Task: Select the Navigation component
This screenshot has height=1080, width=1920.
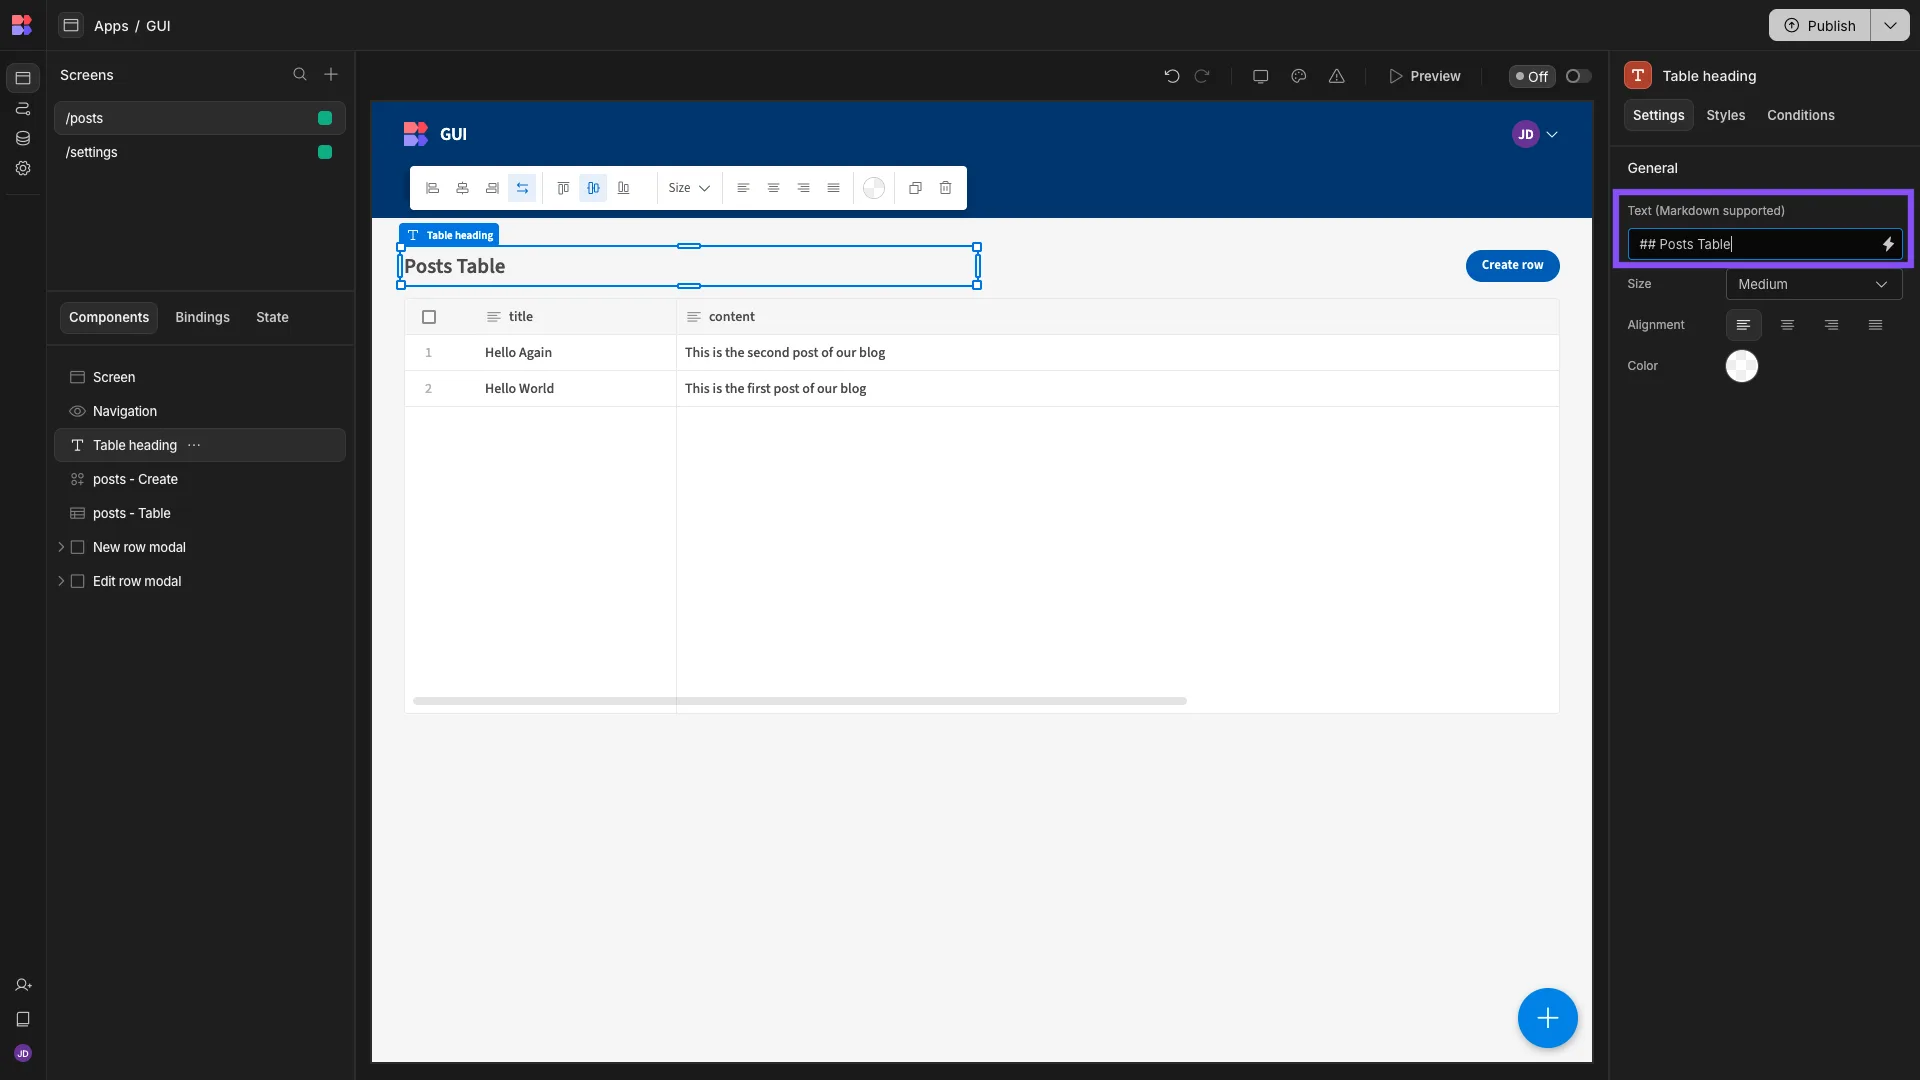Action: pyautogui.click(x=199, y=411)
